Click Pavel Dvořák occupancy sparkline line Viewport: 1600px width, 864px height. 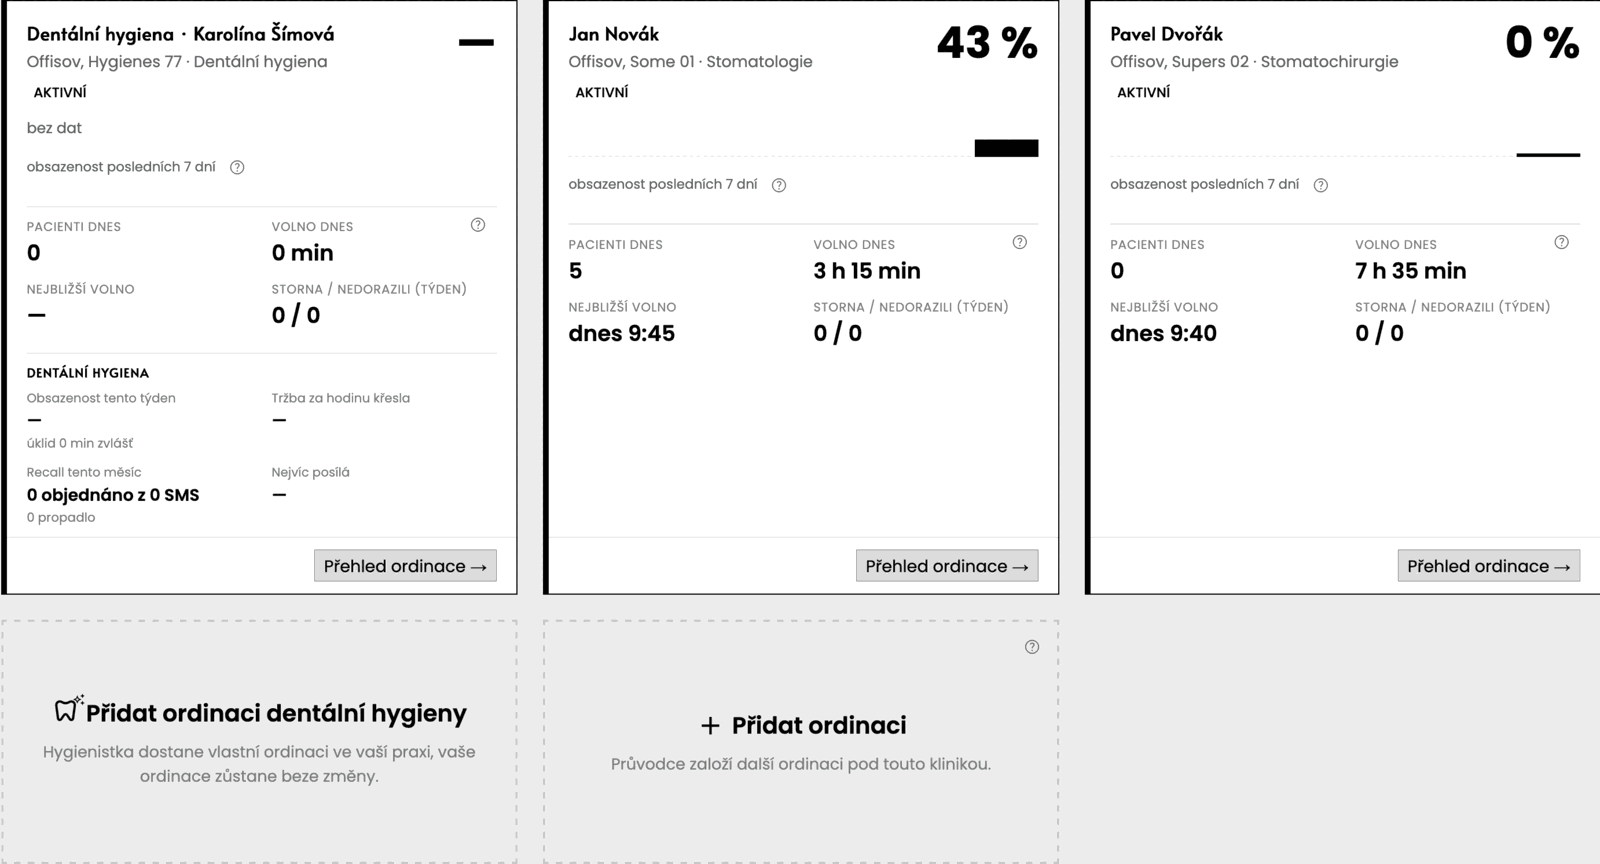[x=1549, y=155]
